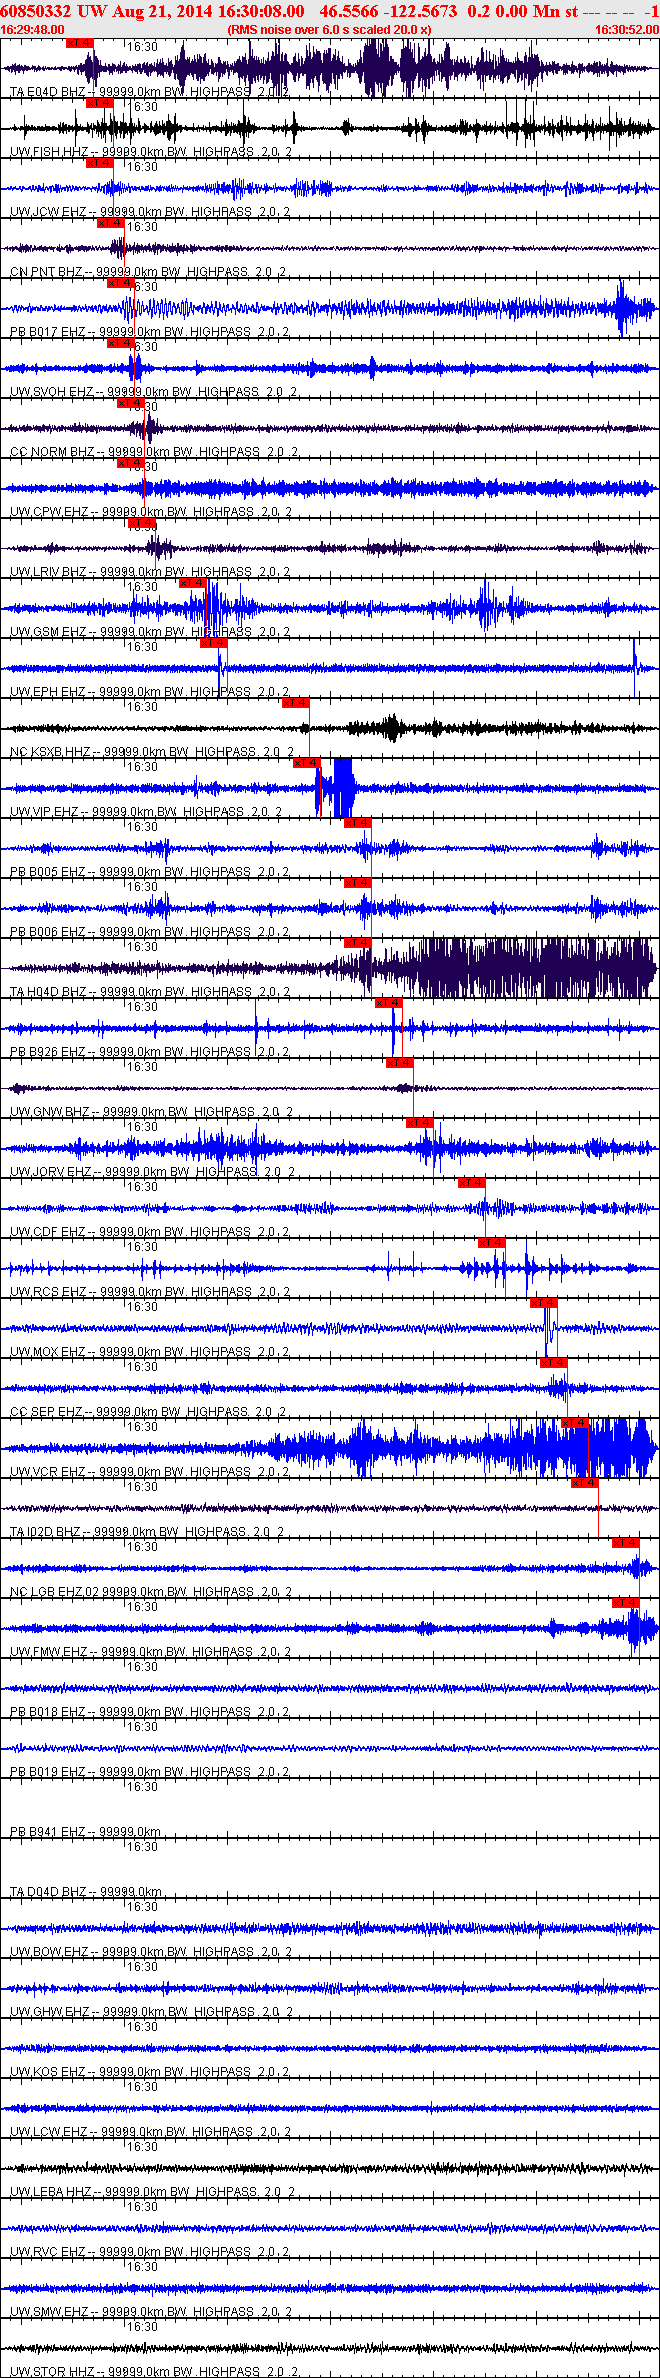Select the red pick marker on UW.EPH trace
This screenshot has height=2378, width=660.
pos(214,643)
